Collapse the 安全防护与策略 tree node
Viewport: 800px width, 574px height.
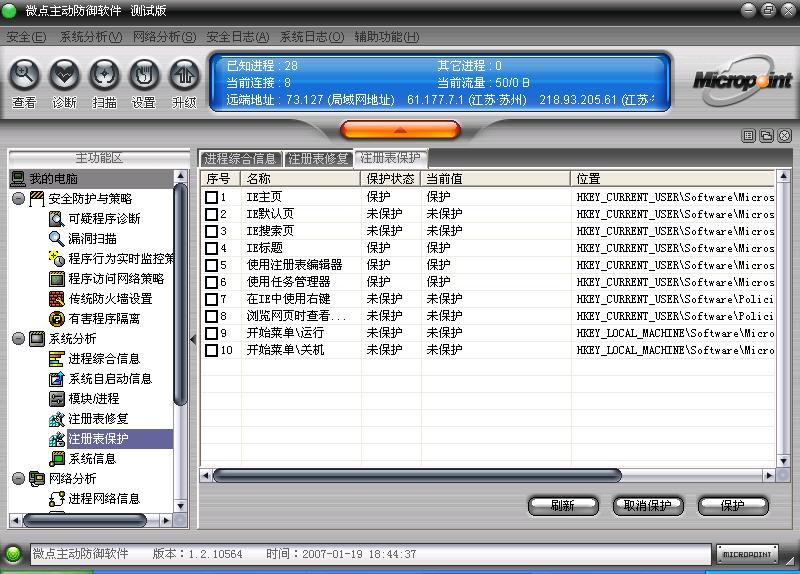(x=20, y=199)
